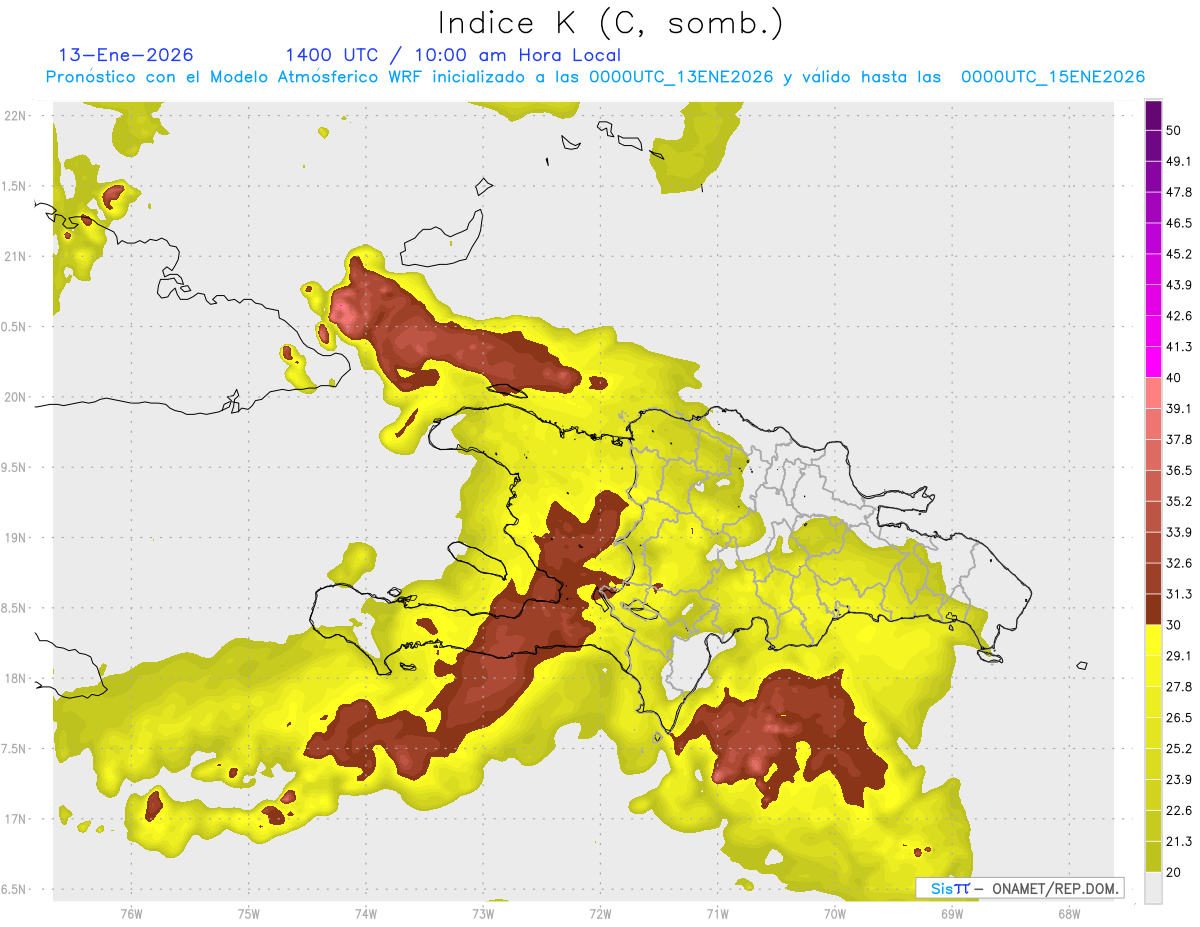Click the legend value "49.1"
Image resolution: width=1200 pixels, height=927 pixels.
point(1179,161)
